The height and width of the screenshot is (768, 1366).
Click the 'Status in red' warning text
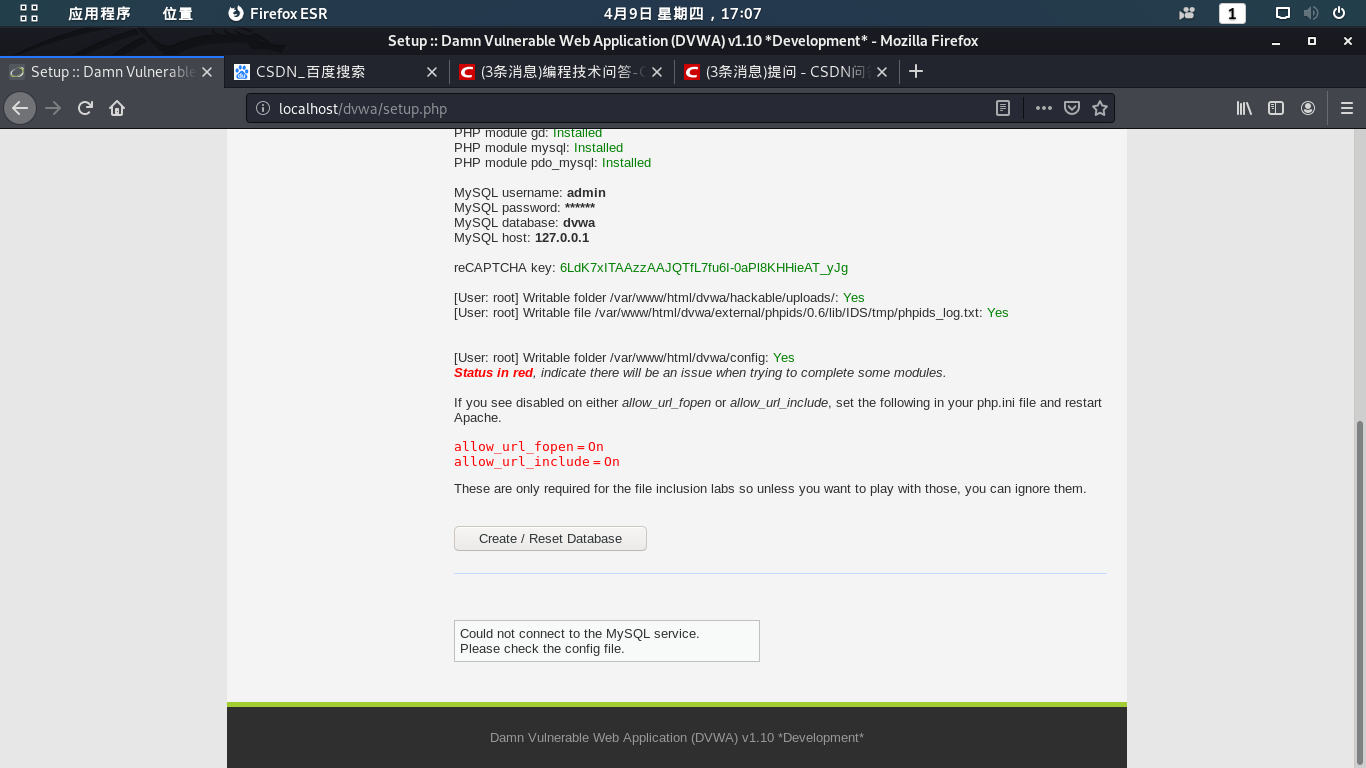coord(493,372)
